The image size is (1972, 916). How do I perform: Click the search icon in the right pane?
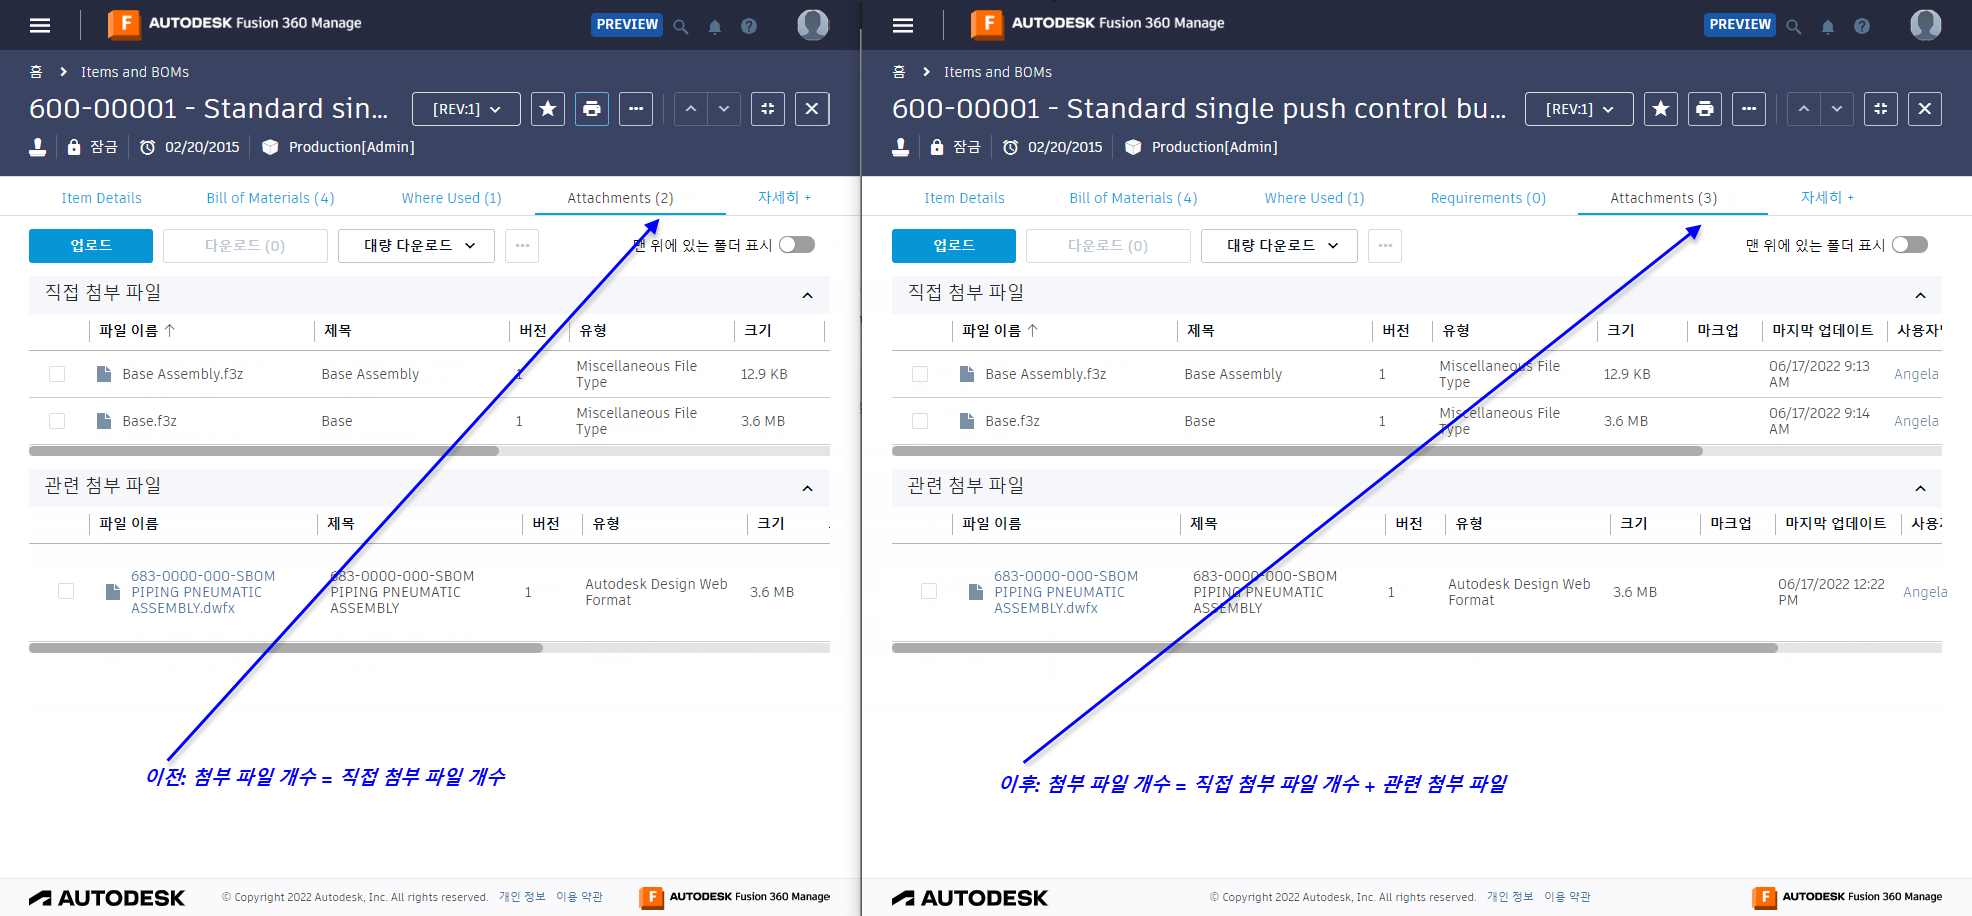point(1794,27)
